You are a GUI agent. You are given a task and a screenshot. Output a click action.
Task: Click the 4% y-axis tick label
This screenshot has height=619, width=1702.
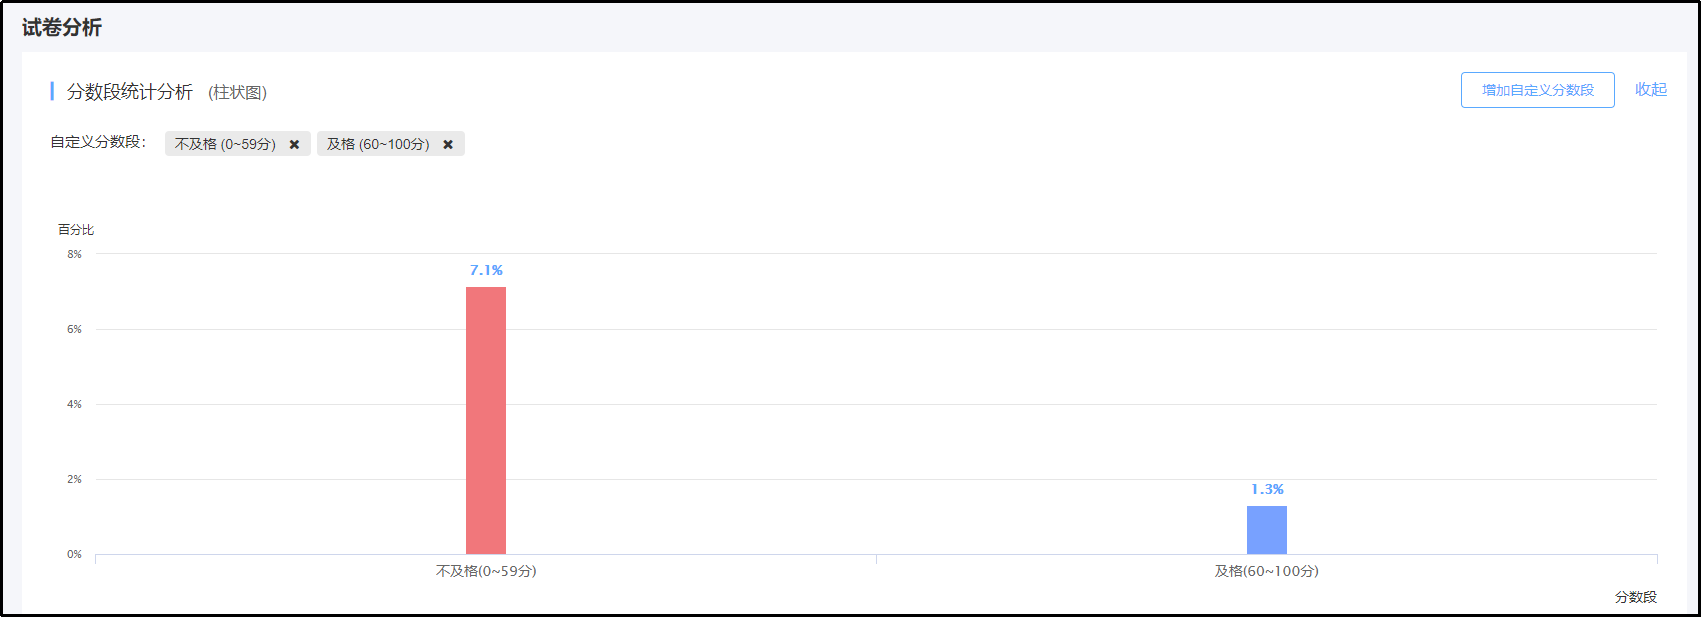pos(75,404)
